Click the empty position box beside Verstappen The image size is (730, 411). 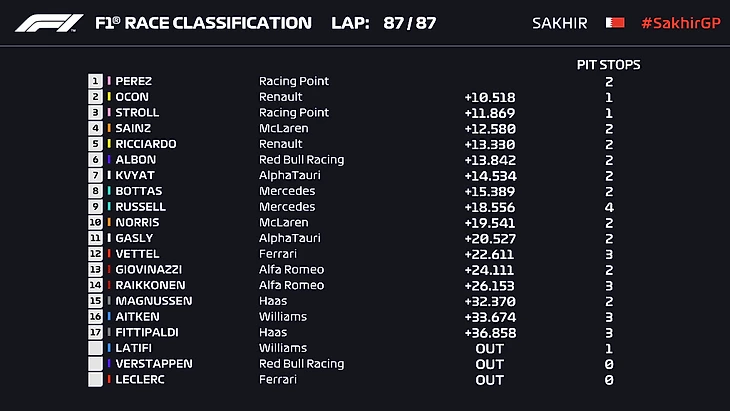coord(96,364)
